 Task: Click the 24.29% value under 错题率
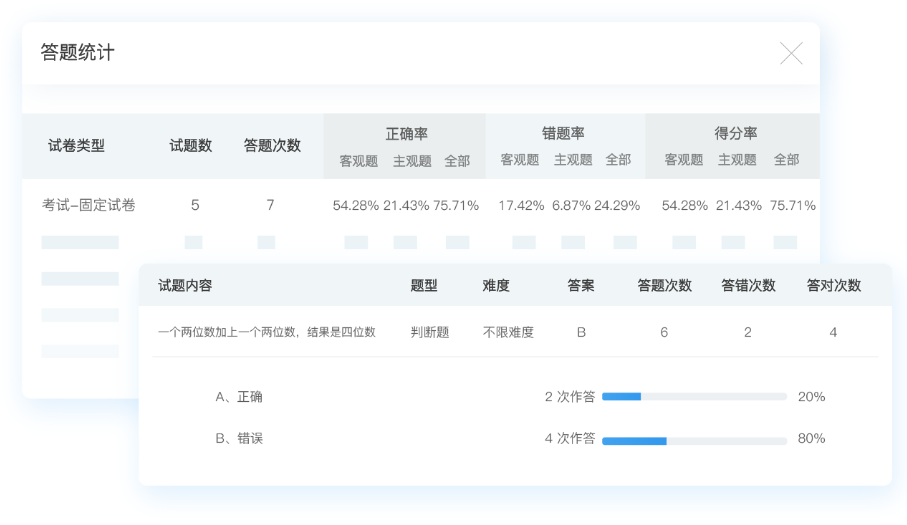click(x=617, y=205)
